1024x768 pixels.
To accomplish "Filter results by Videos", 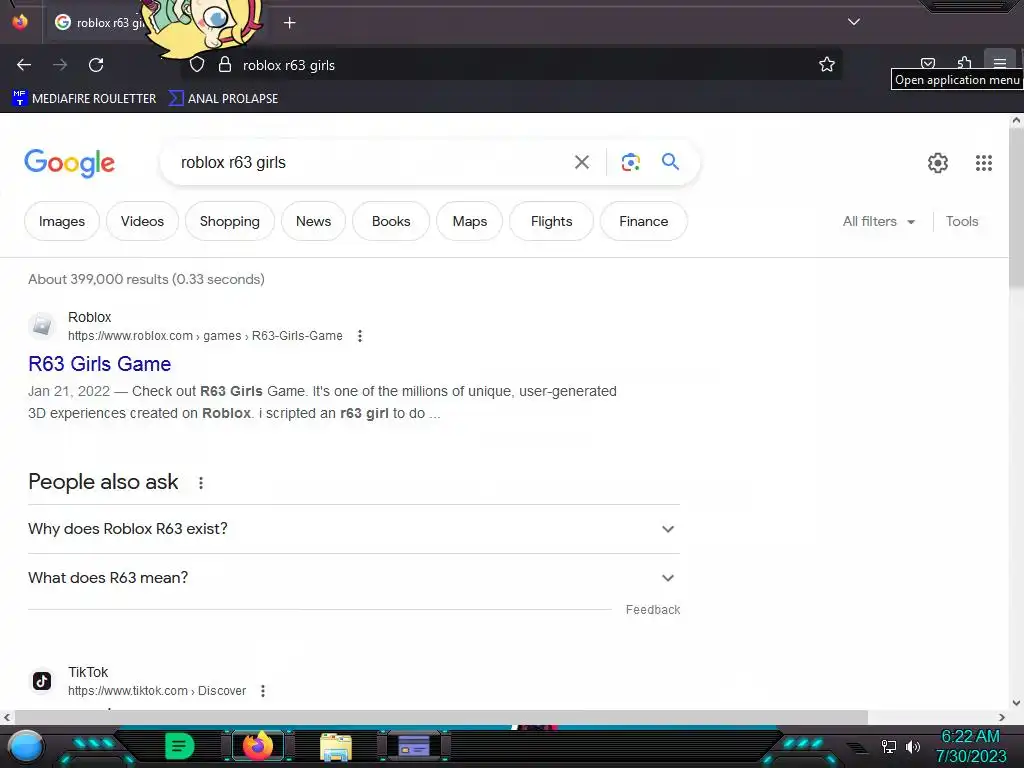I will click(142, 221).
